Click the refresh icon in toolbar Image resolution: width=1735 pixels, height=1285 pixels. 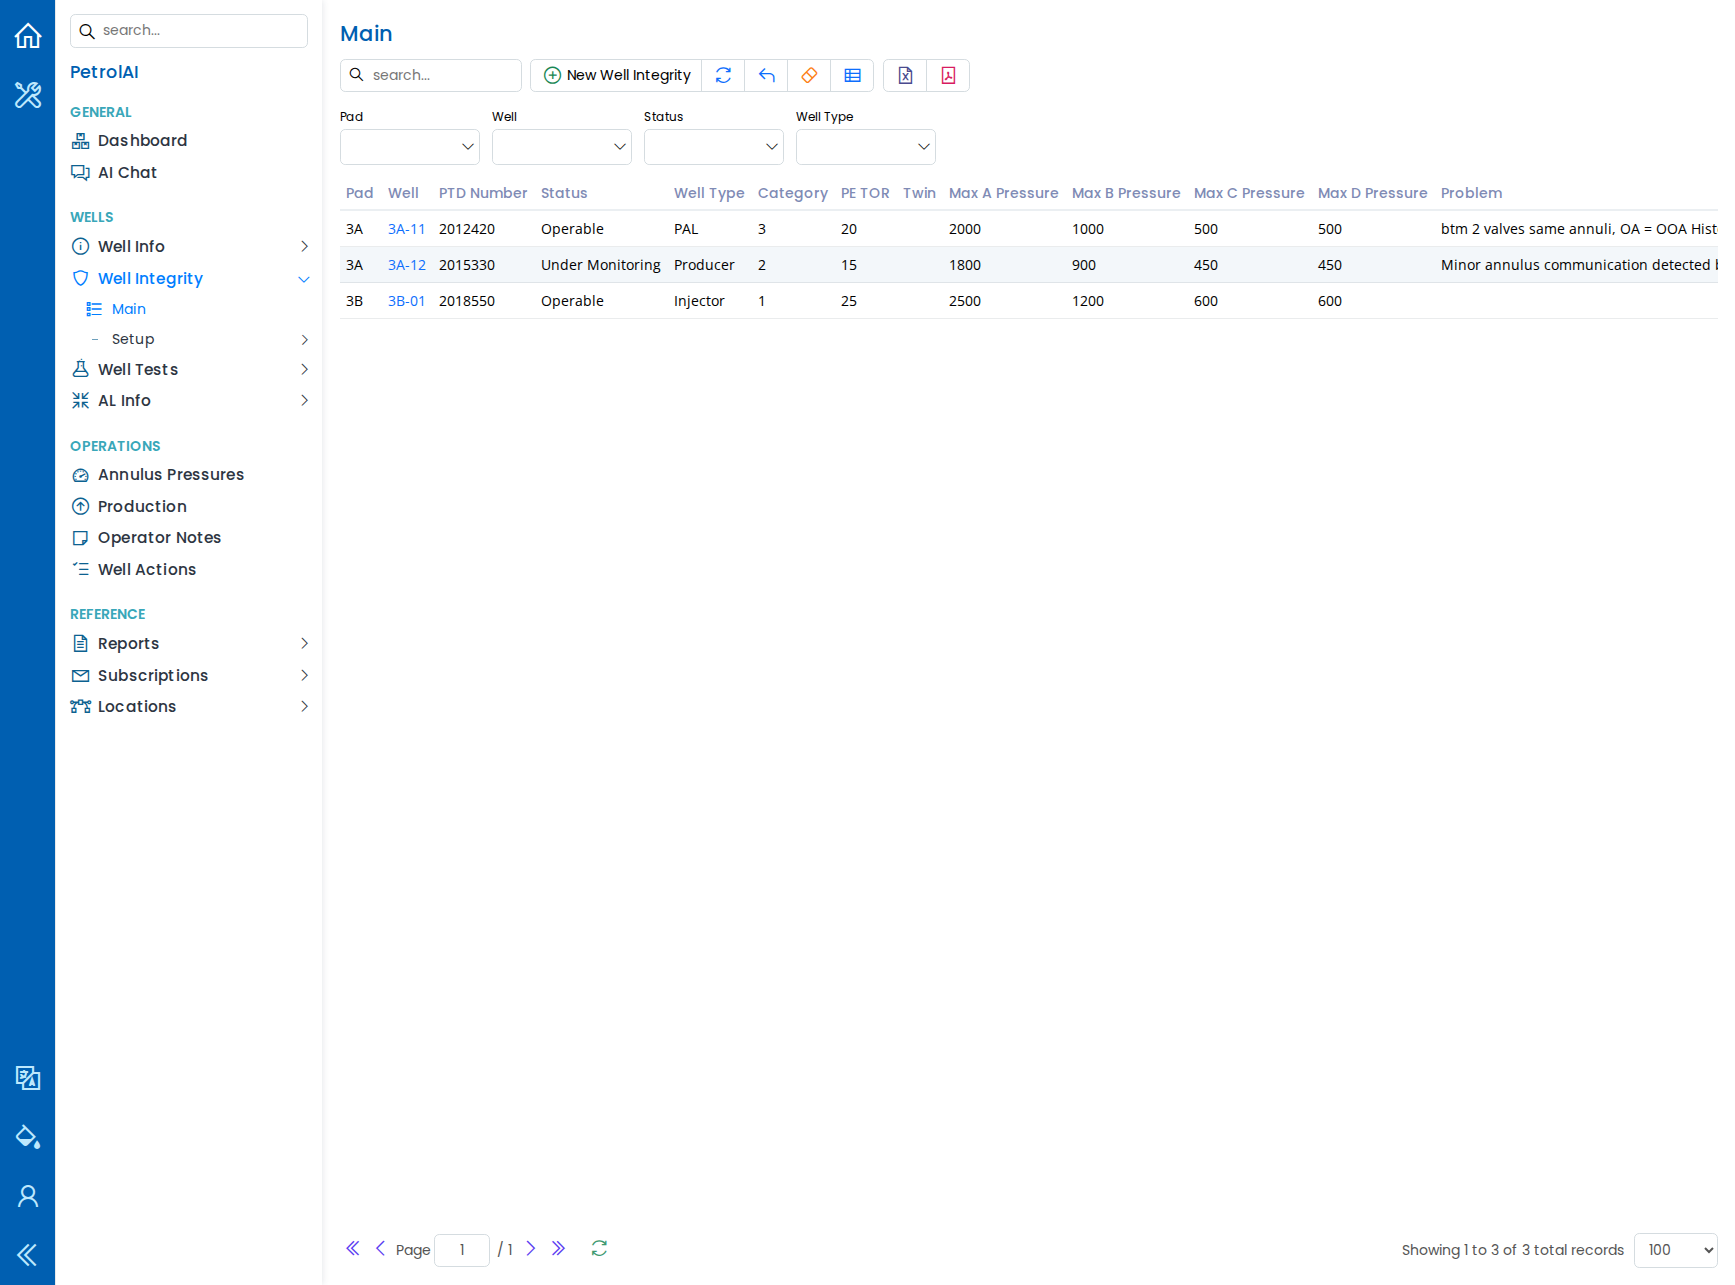point(723,75)
